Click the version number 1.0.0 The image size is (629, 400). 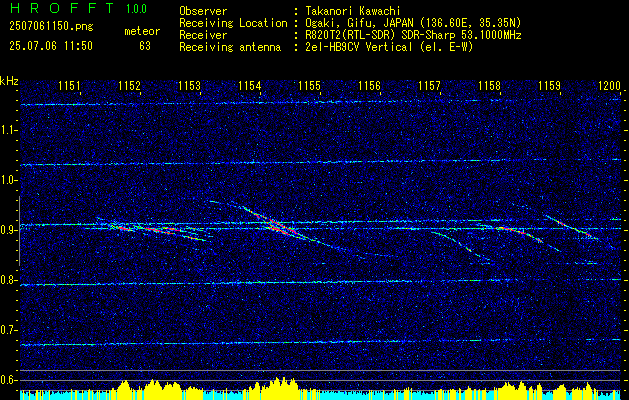[x=136, y=9]
